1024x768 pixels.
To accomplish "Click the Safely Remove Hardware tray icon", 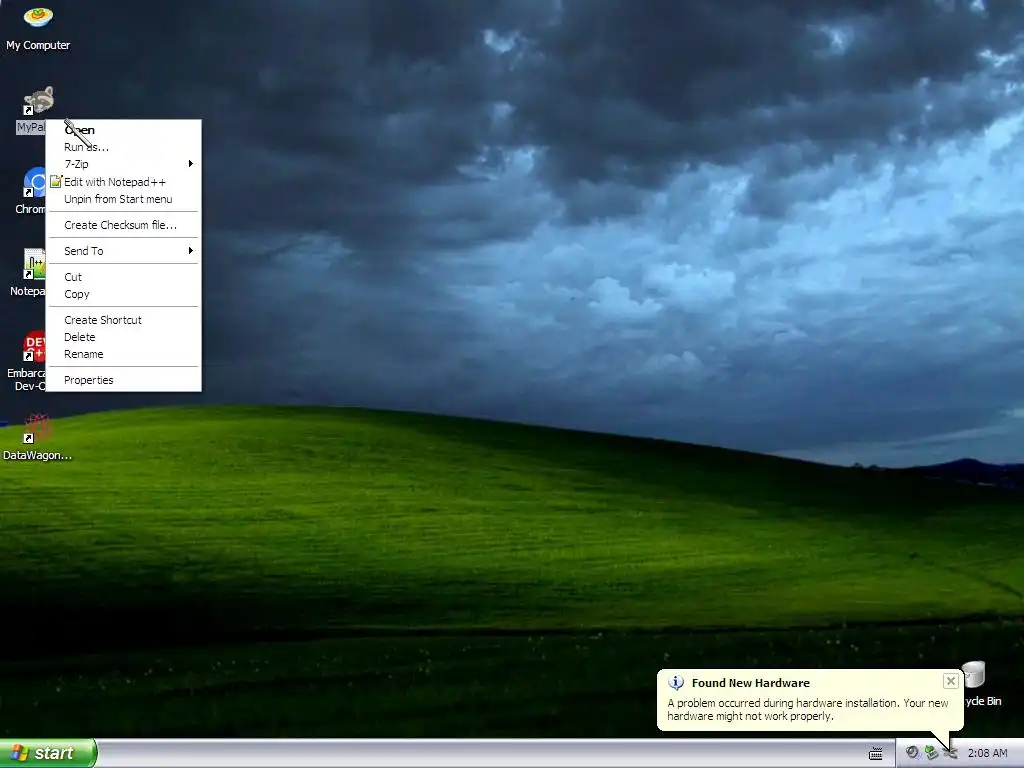I will pos(931,753).
